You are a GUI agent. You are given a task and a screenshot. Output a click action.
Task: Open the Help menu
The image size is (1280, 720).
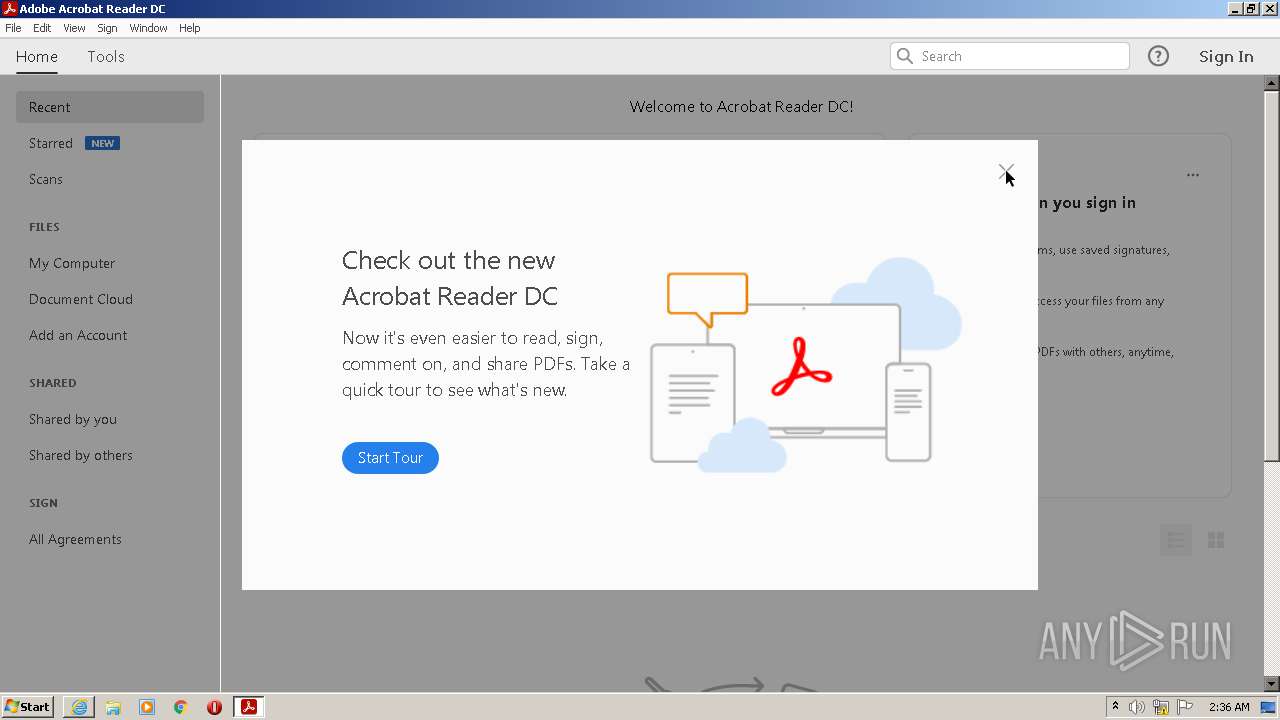190,28
